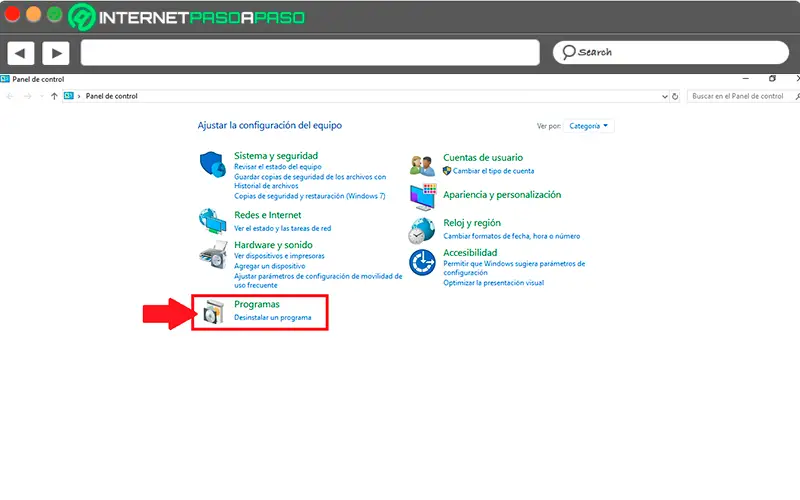Image resolution: width=800 pixels, height=500 pixels.
Task: Open recent locations dropdown arrow
Action: (x=41, y=96)
